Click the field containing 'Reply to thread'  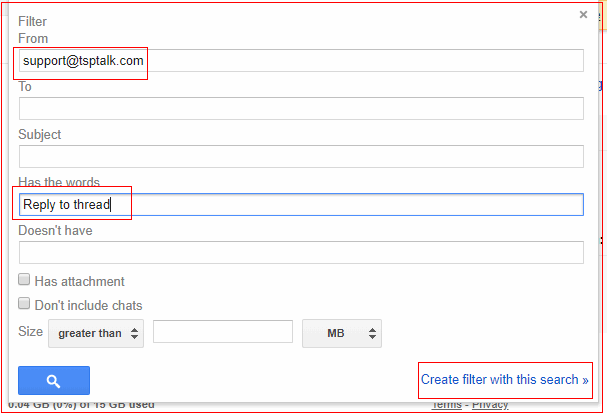[x=300, y=205]
